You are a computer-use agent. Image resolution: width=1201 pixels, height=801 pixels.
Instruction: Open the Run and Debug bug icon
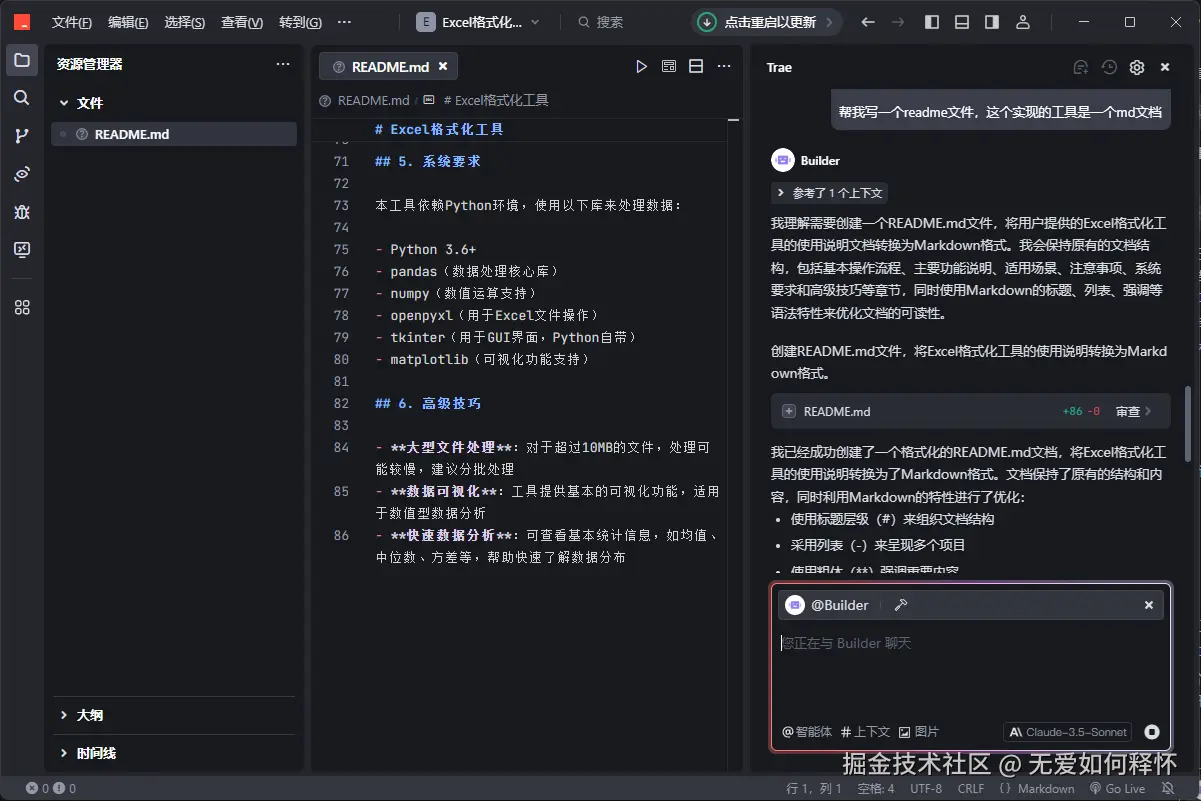pyautogui.click(x=22, y=212)
